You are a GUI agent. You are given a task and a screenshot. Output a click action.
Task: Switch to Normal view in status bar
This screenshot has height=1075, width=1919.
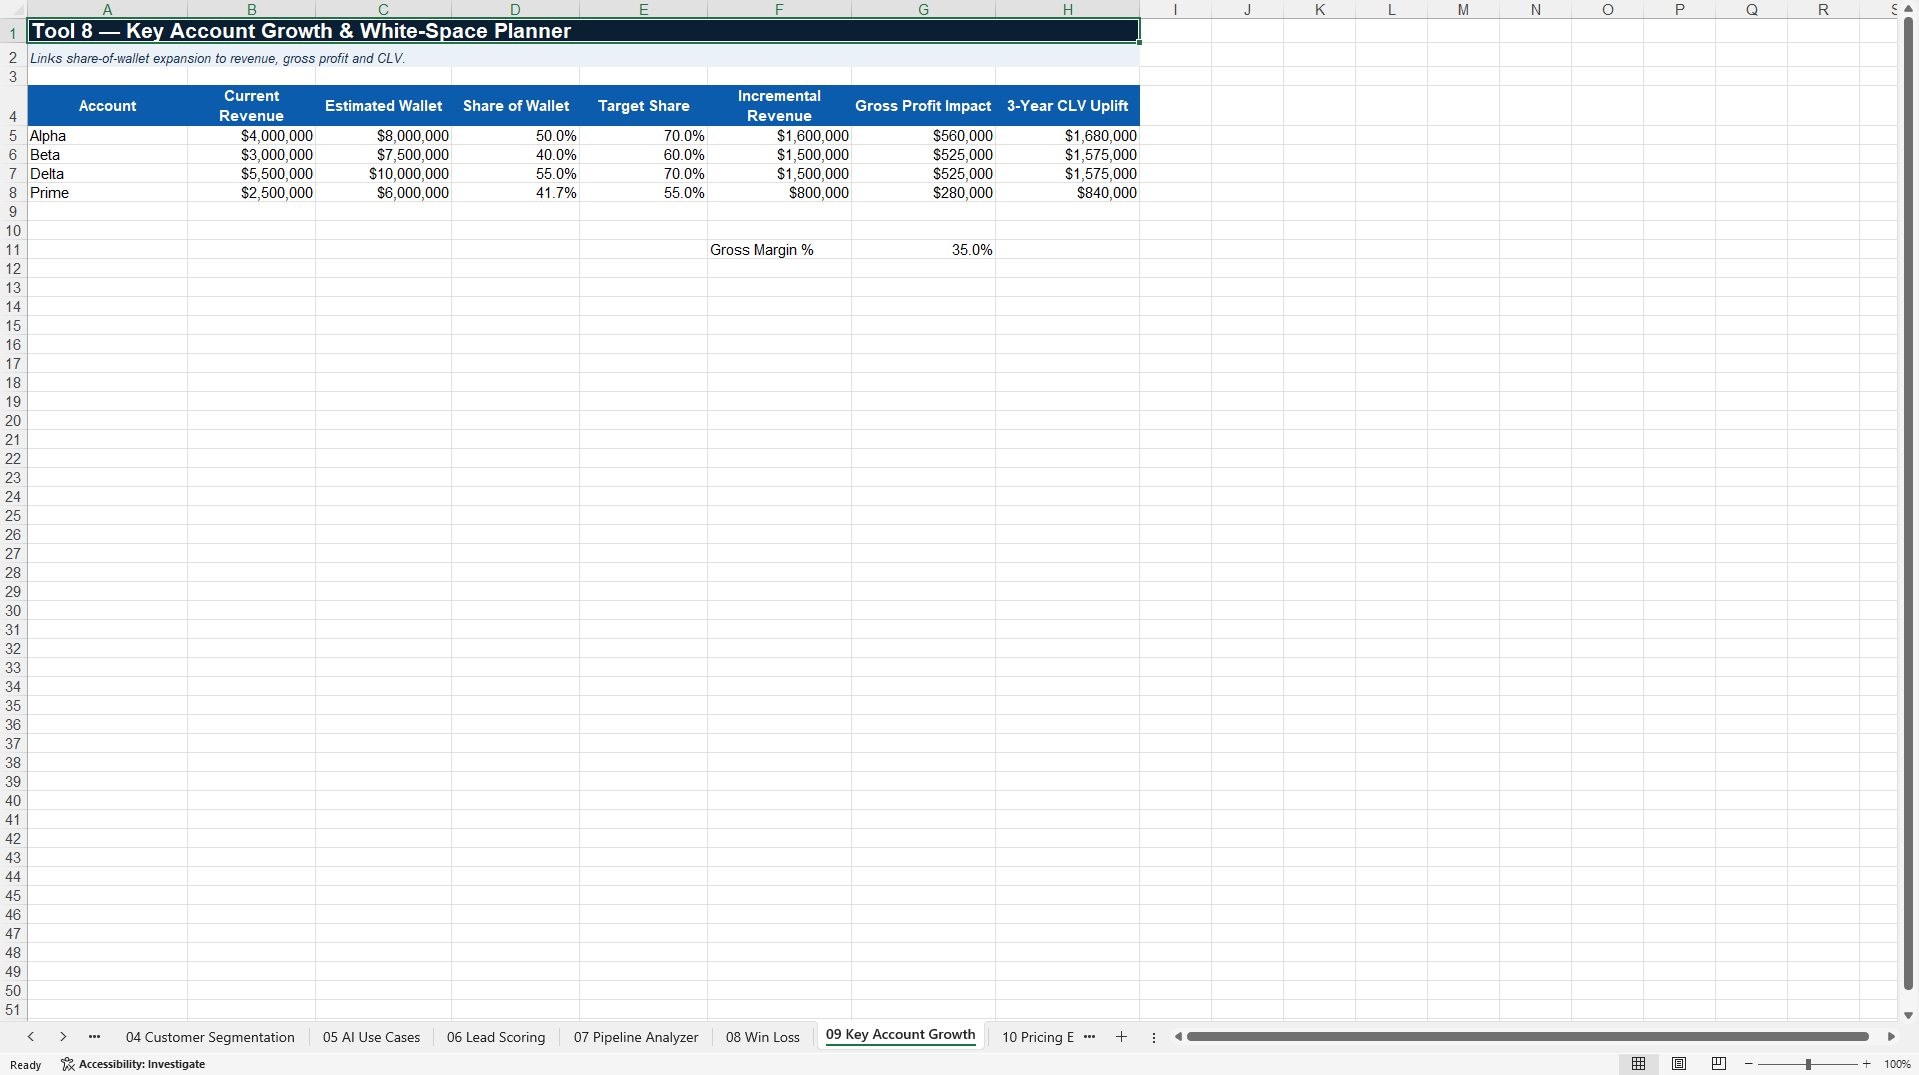[1638, 1064]
